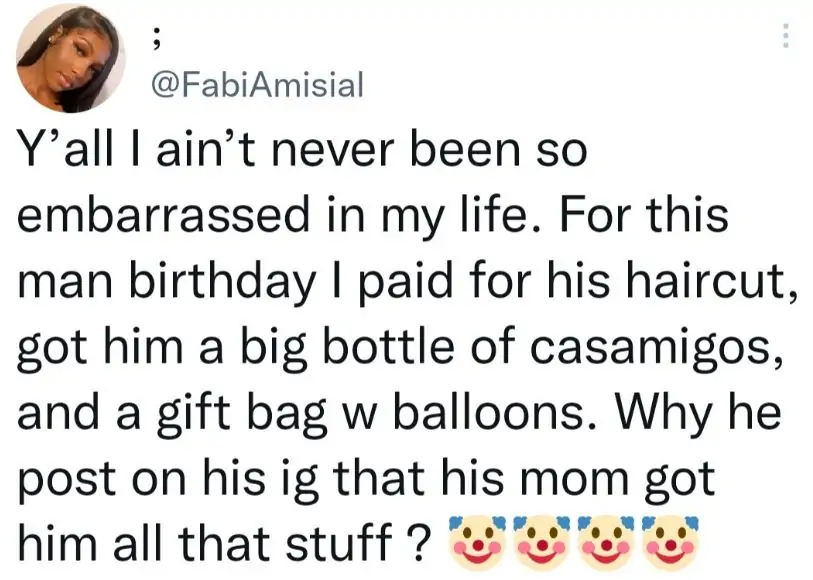Click the user's profile picture
The image size is (813, 580).
[69, 58]
